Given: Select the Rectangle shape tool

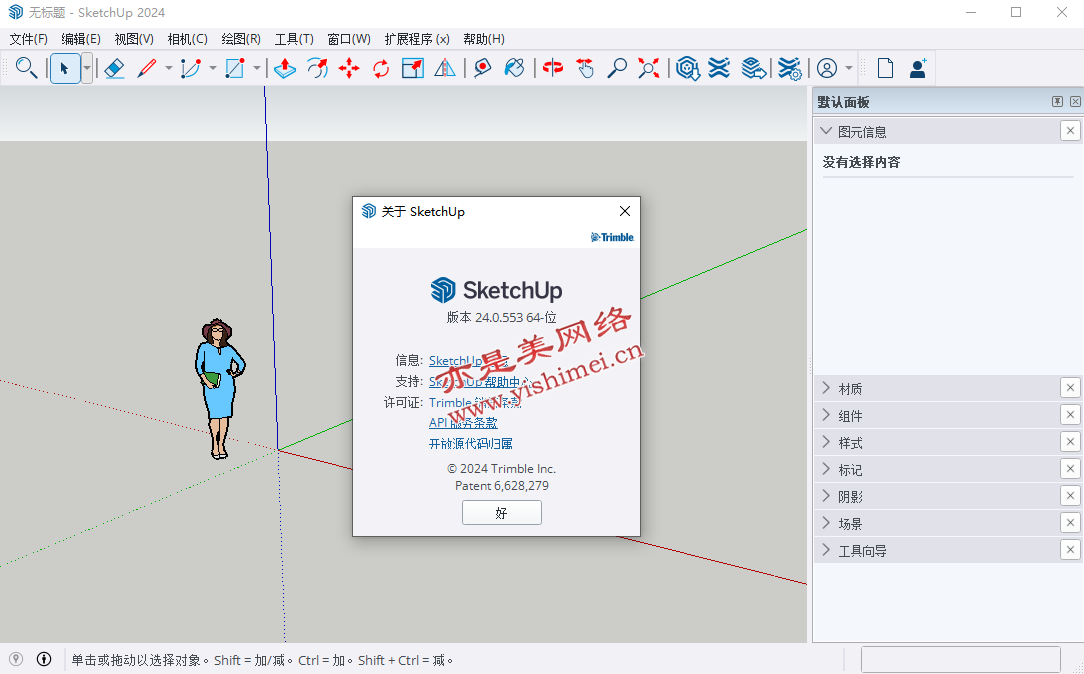Looking at the screenshot, I should coord(234,68).
